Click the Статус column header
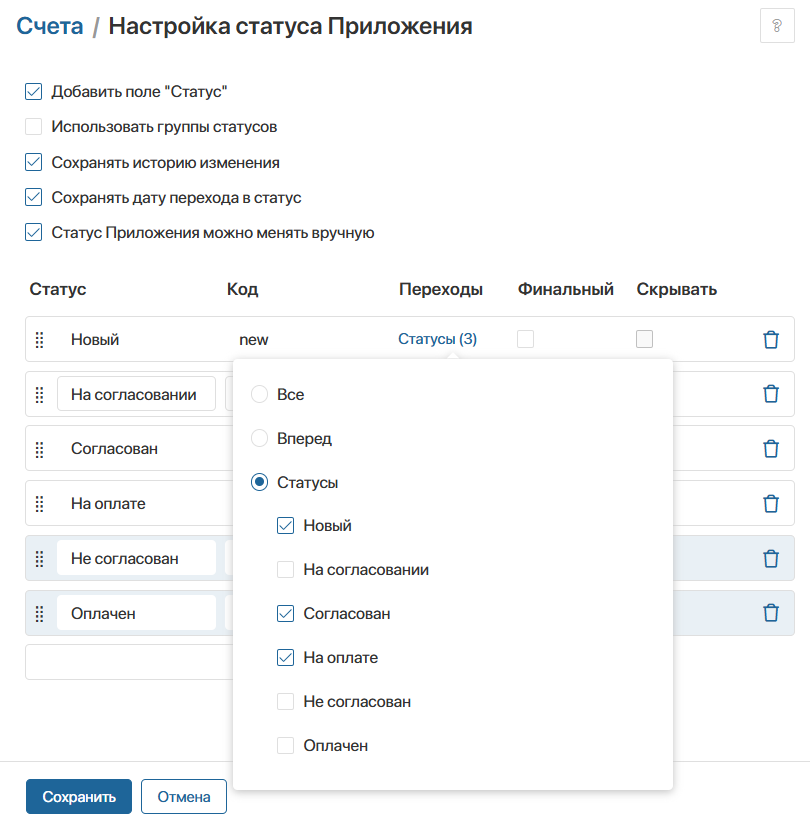This screenshot has width=810, height=822. click(x=58, y=289)
